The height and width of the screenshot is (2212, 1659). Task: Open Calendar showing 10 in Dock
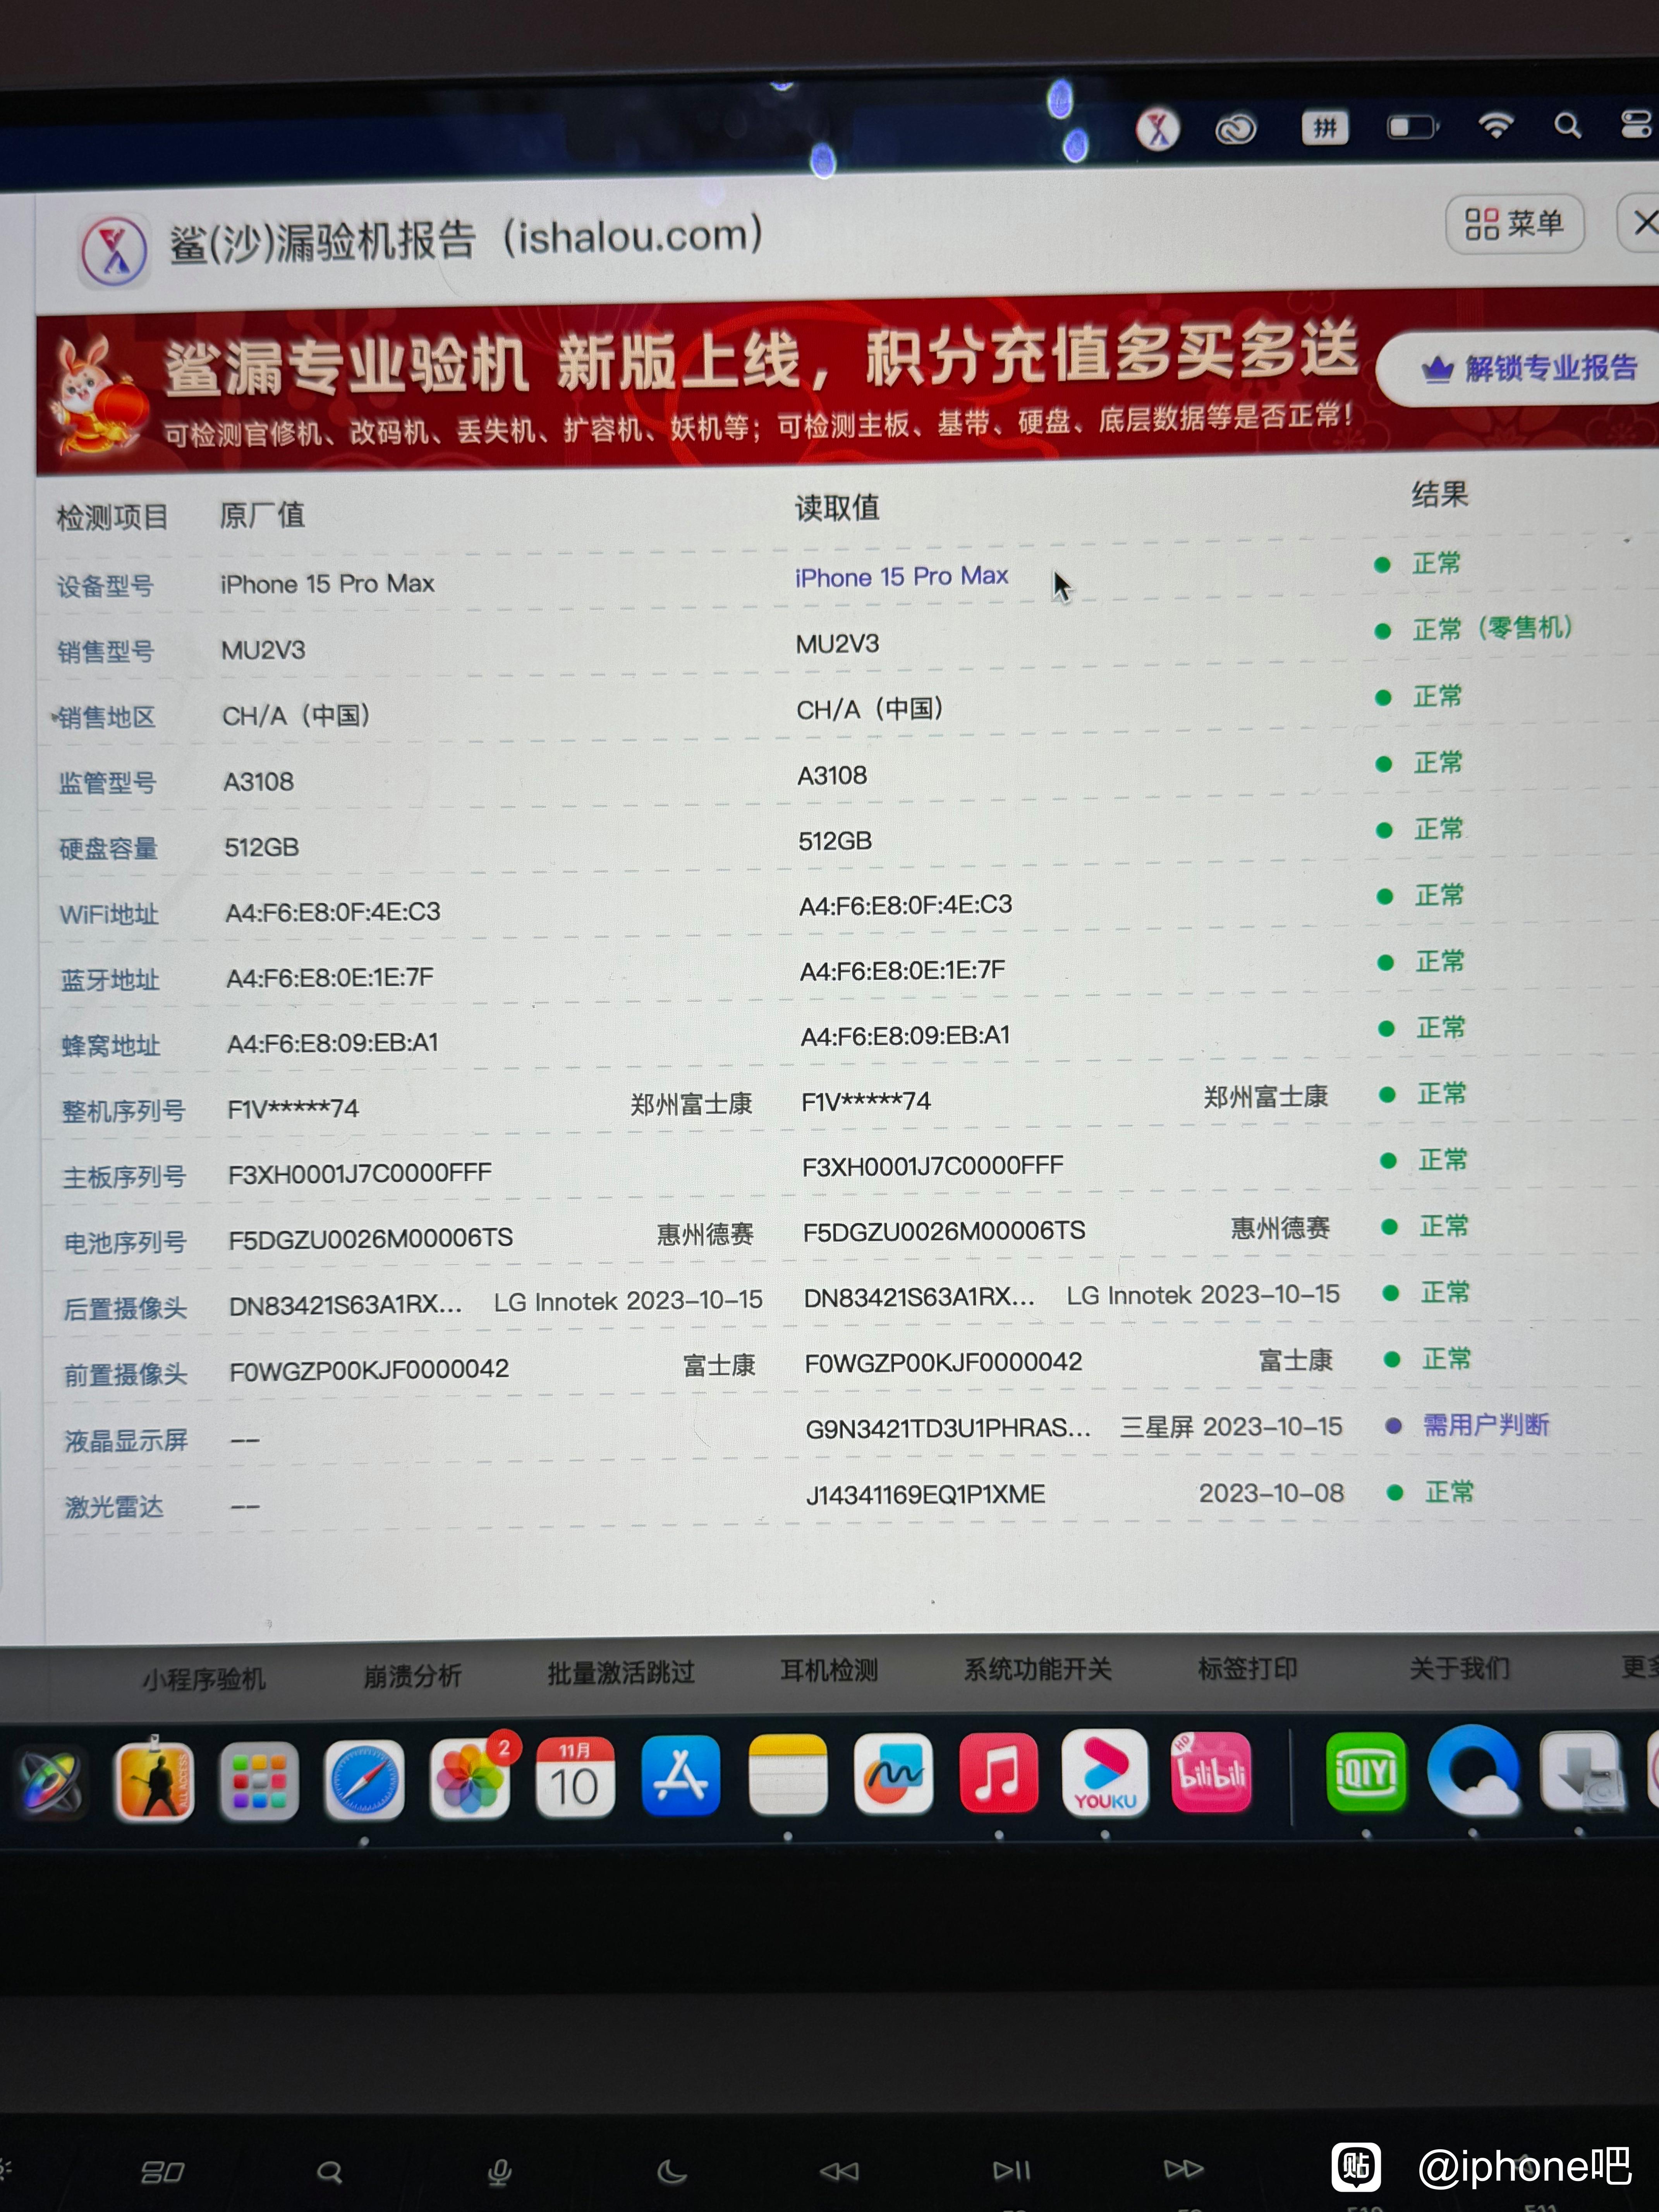575,1778
